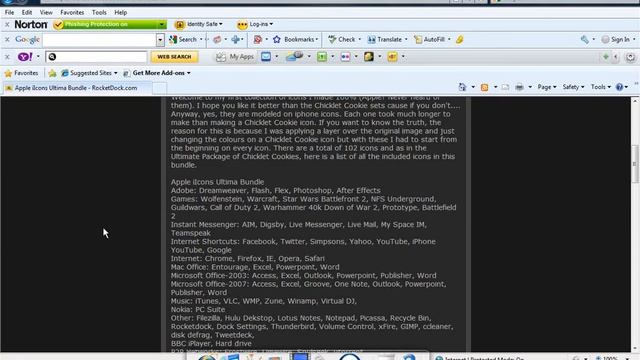Image resolution: width=640 pixels, height=360 pixels.
Task: Click the Google Translate button
Action: [384, 40]
